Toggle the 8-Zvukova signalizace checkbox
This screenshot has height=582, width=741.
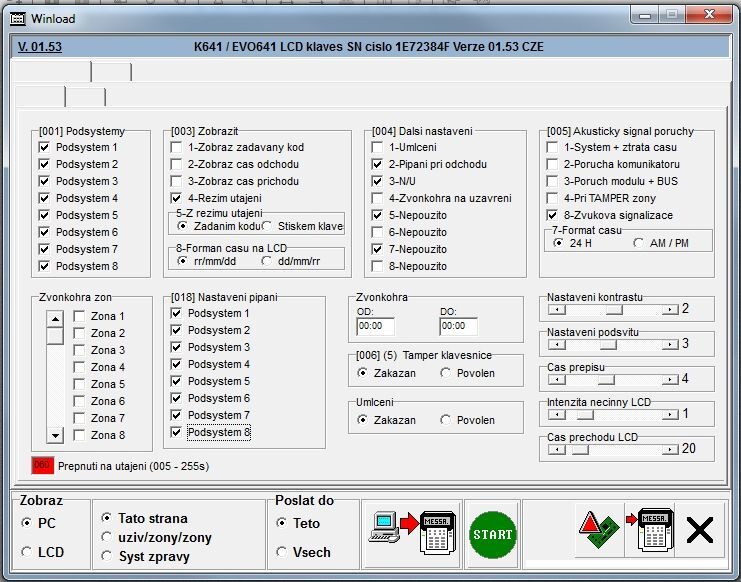point(552,215)
